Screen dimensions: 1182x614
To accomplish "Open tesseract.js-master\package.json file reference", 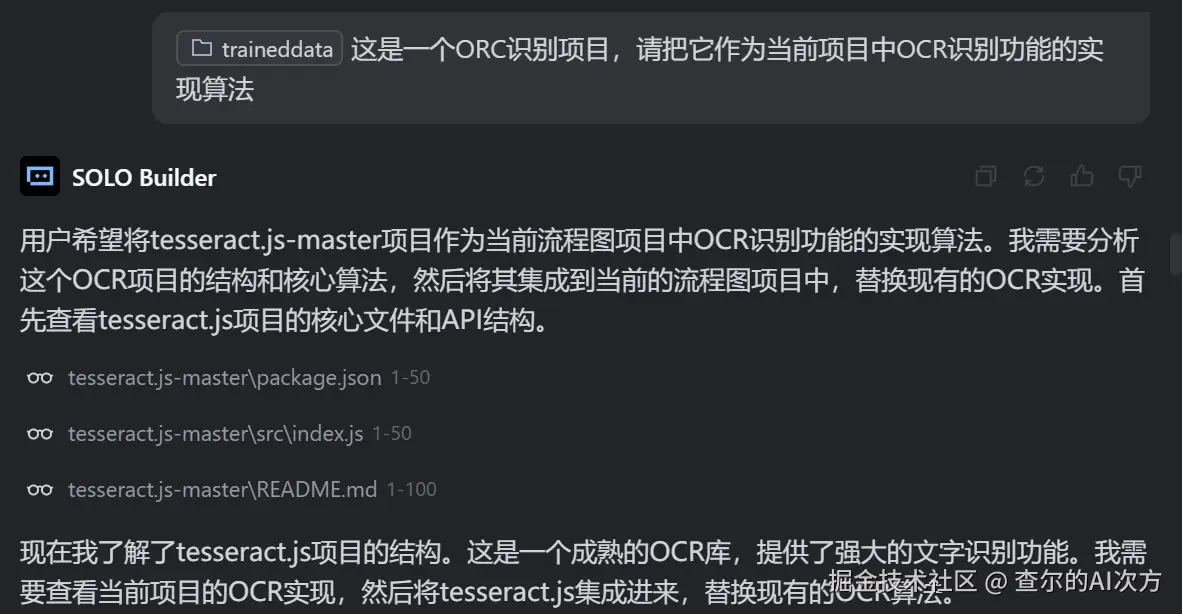I will 225,377.
